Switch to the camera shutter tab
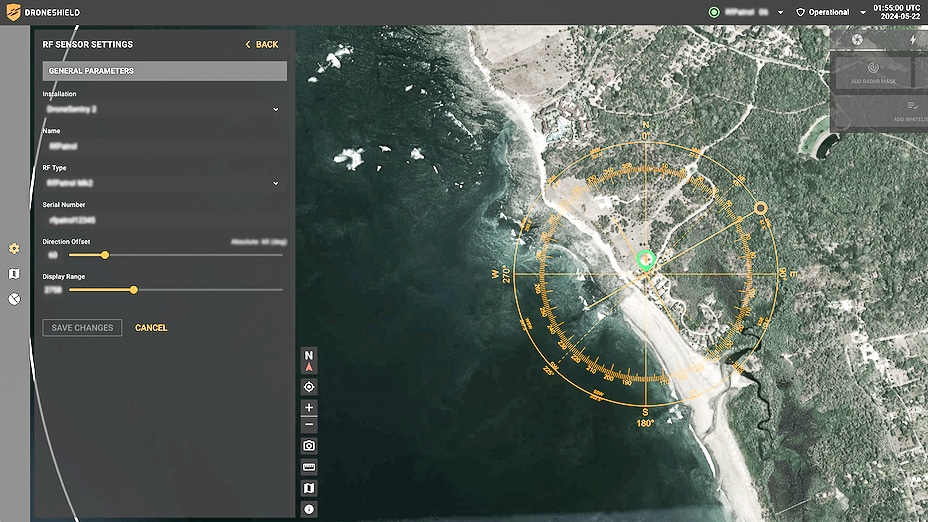This screenshot has width=928, height=522. [x=857, y=40]
